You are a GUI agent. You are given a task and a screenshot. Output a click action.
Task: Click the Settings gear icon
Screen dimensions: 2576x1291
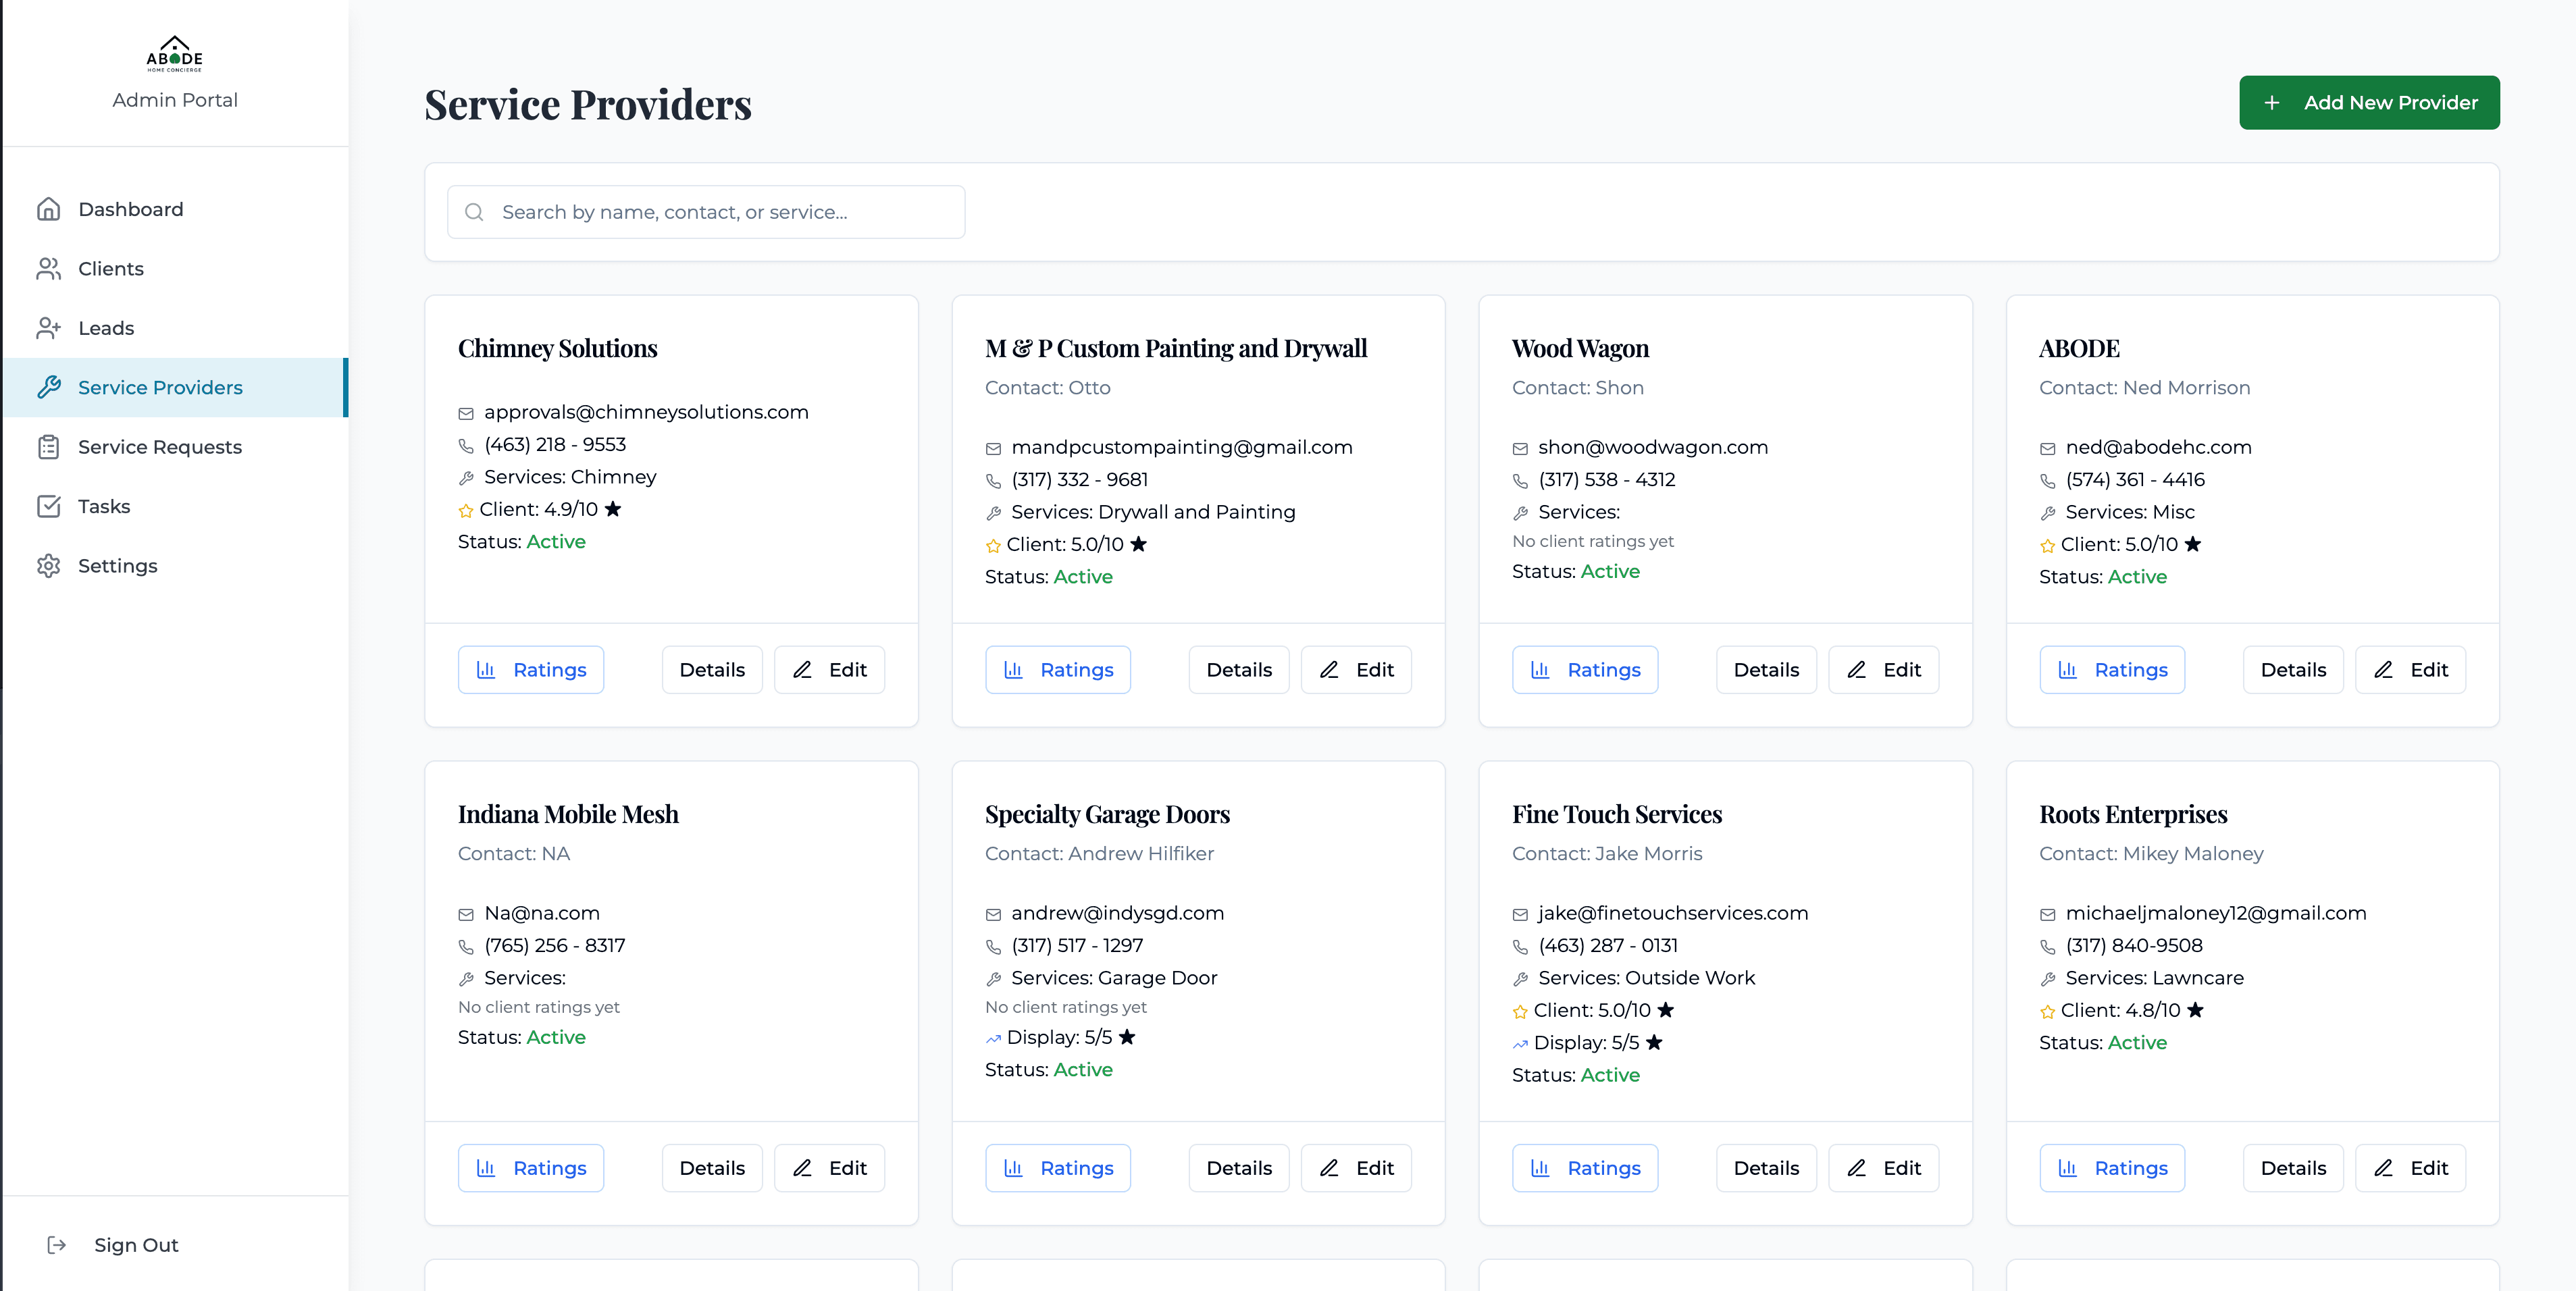tap(48, 566)
